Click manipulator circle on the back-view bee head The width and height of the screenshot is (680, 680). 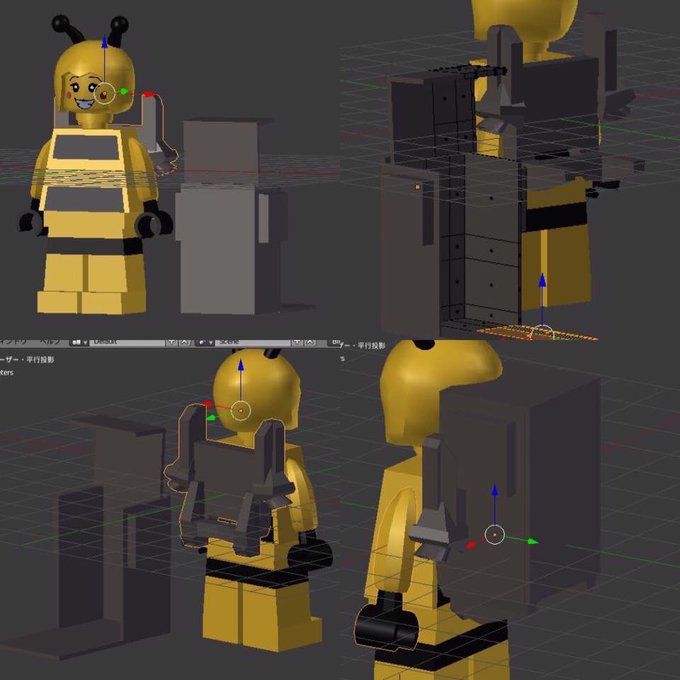[241, 410]
